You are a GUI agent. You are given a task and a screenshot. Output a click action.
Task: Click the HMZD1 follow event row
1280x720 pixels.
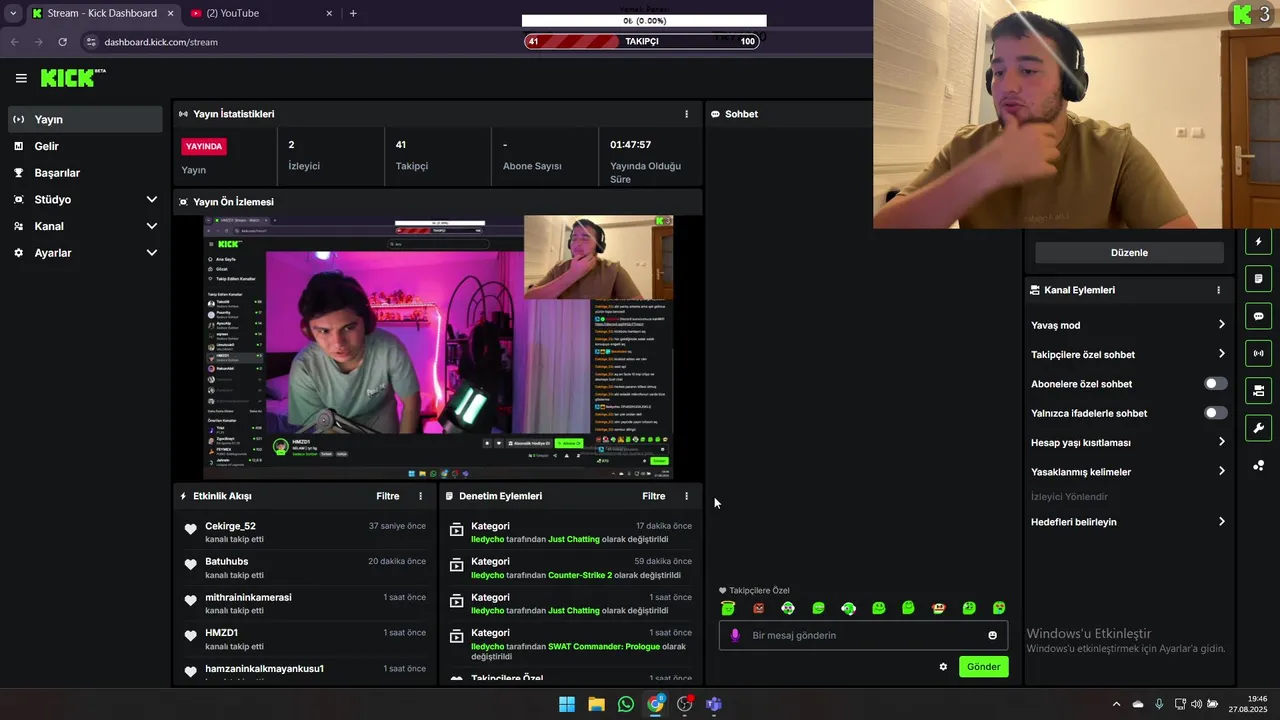[x=306, y=639]
